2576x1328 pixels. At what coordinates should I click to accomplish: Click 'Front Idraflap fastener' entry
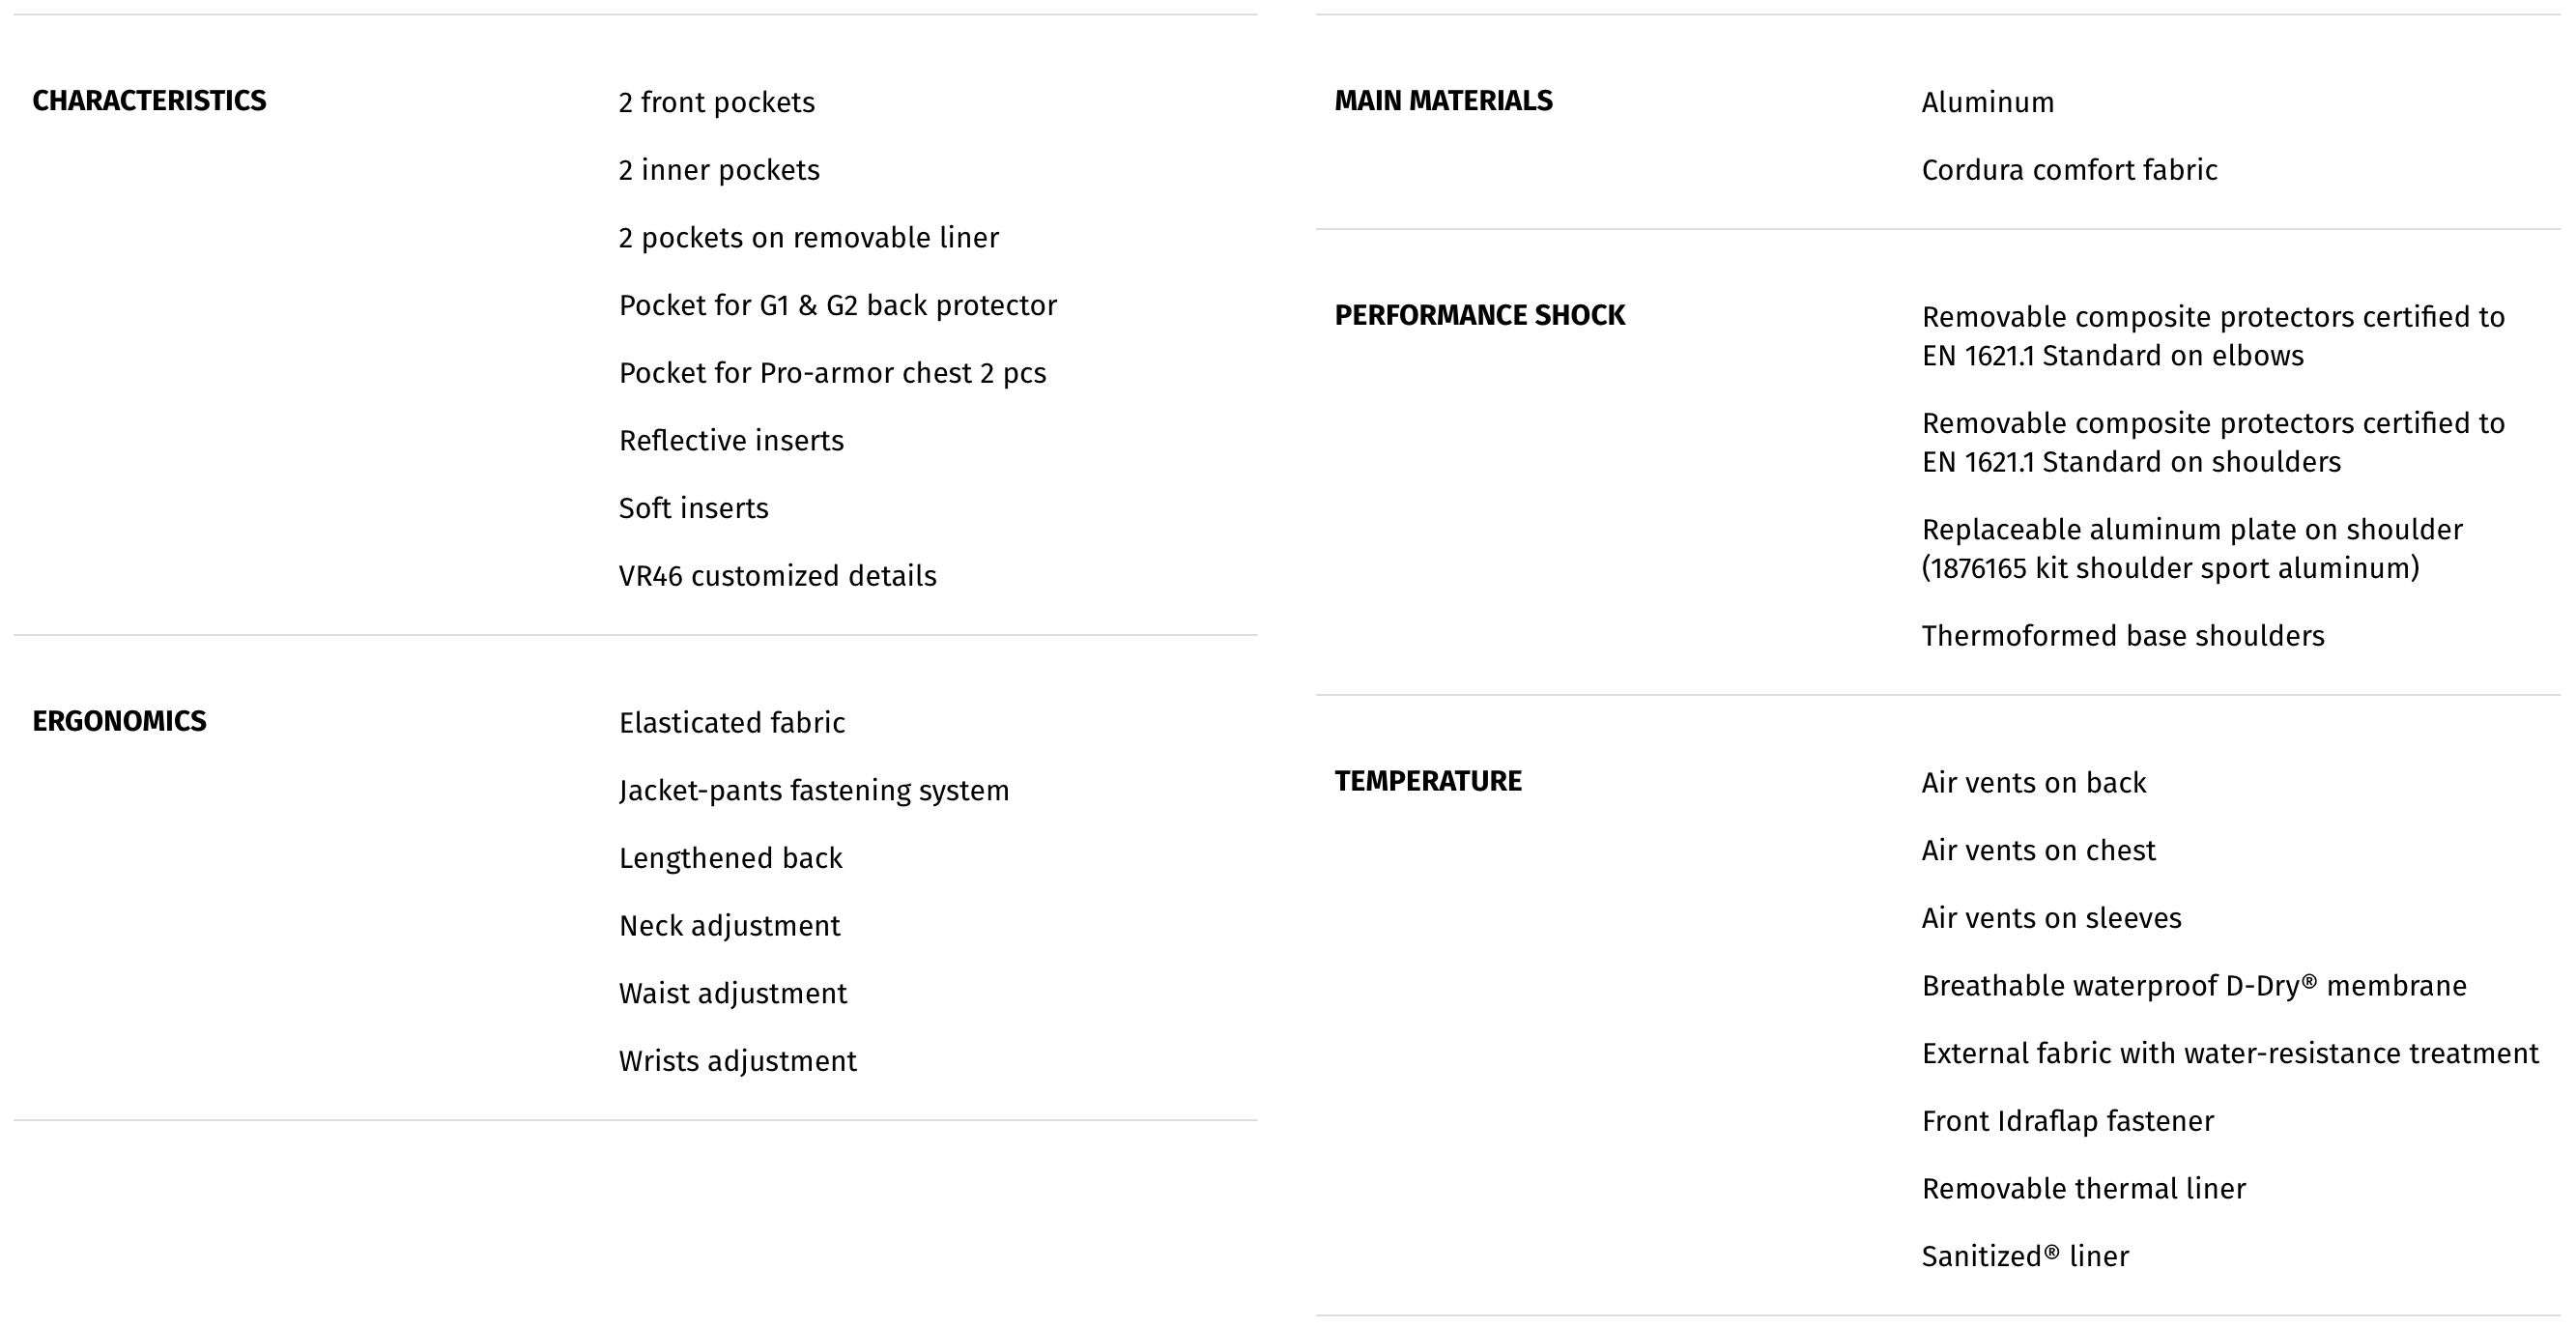[x=2067, y=1122]
